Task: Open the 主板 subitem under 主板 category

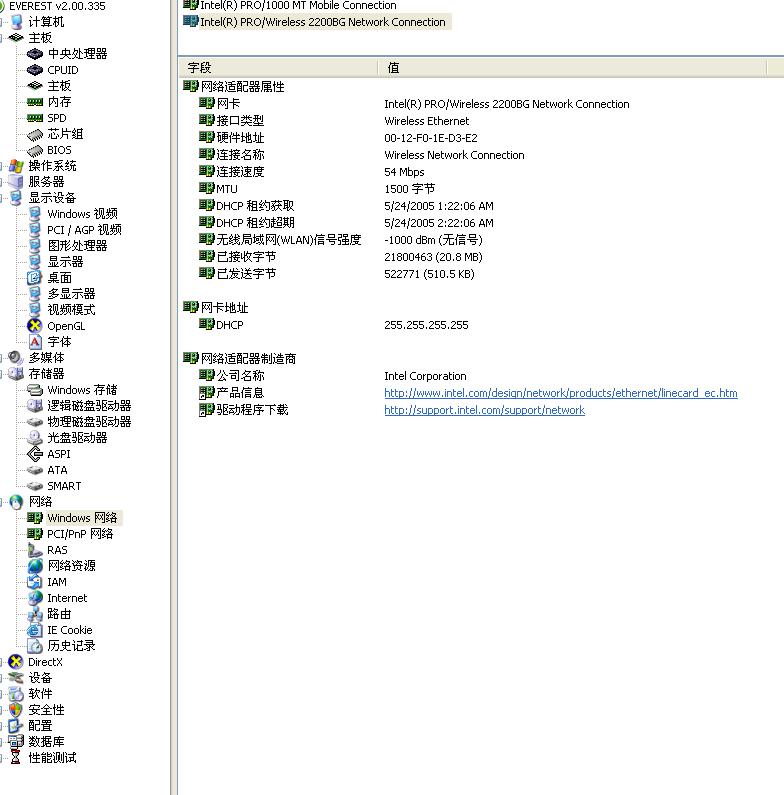Action: coord(59,86)
